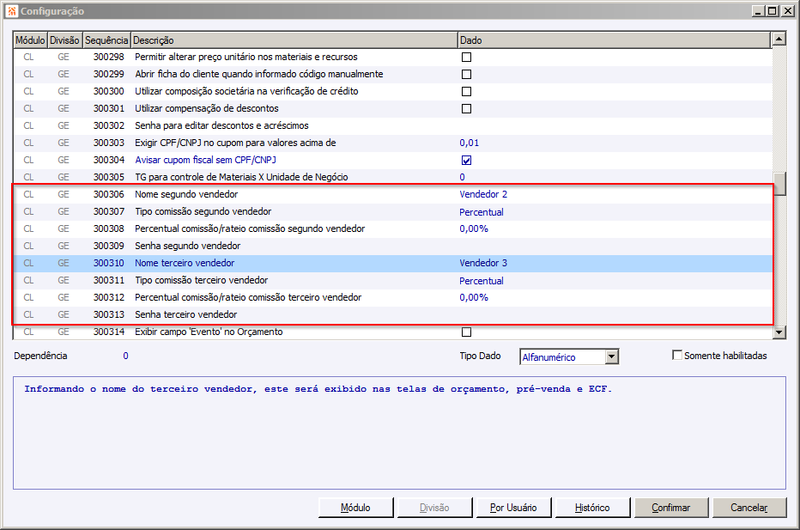The image size is (800, 530).
Task: Maximize the Configuração window
Action: pos(772,11)
